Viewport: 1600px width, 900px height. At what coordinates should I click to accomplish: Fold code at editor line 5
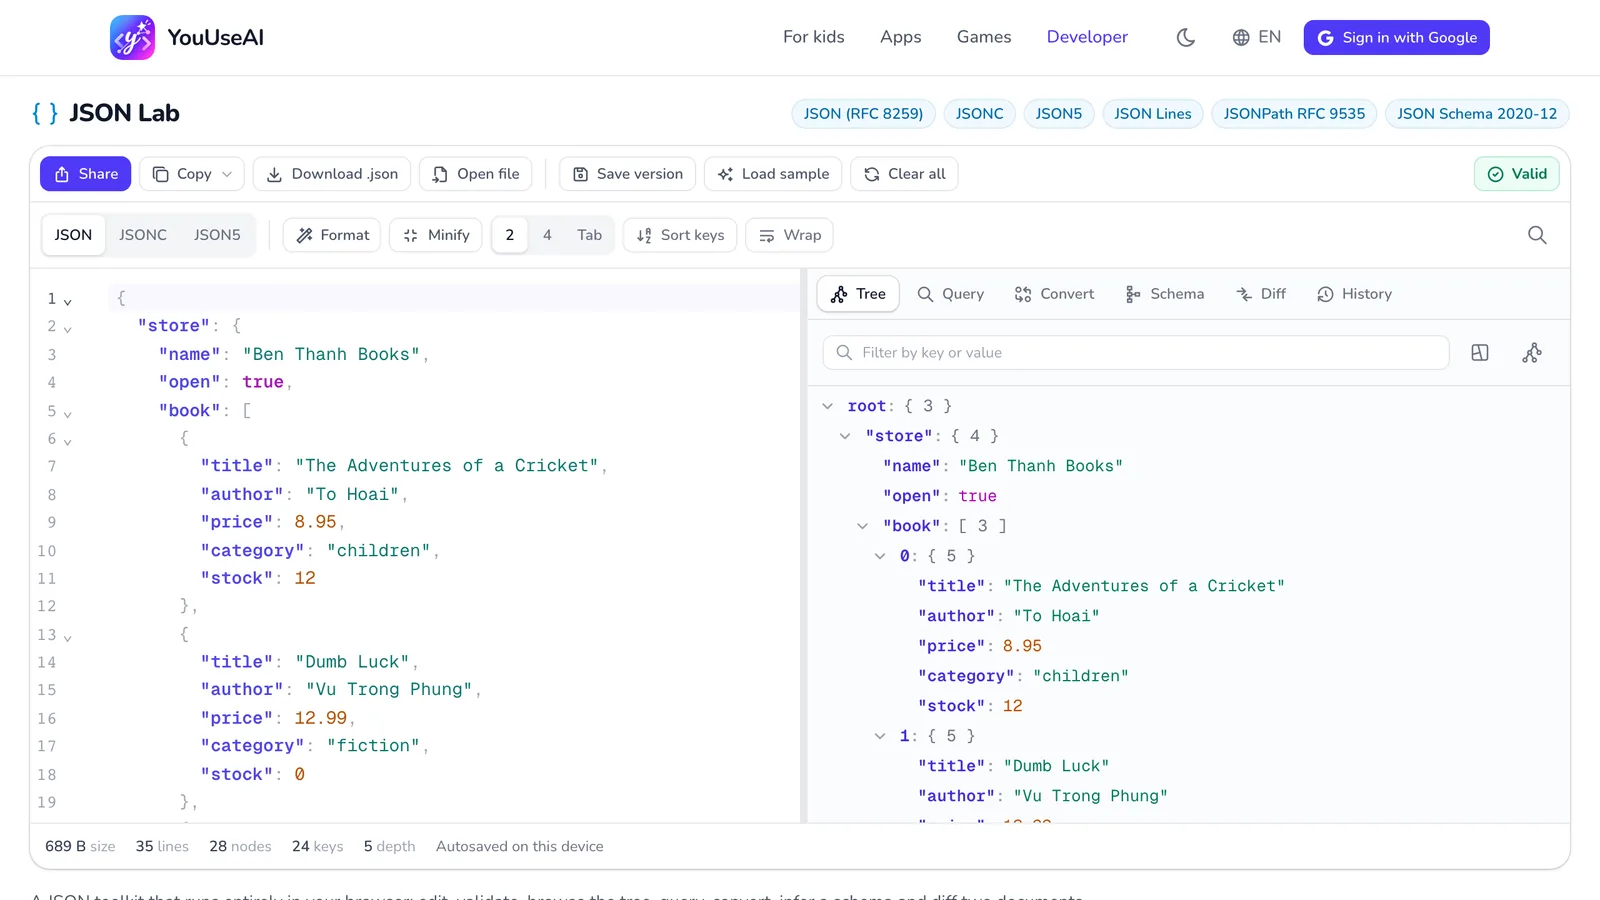[x=68, y=412]
